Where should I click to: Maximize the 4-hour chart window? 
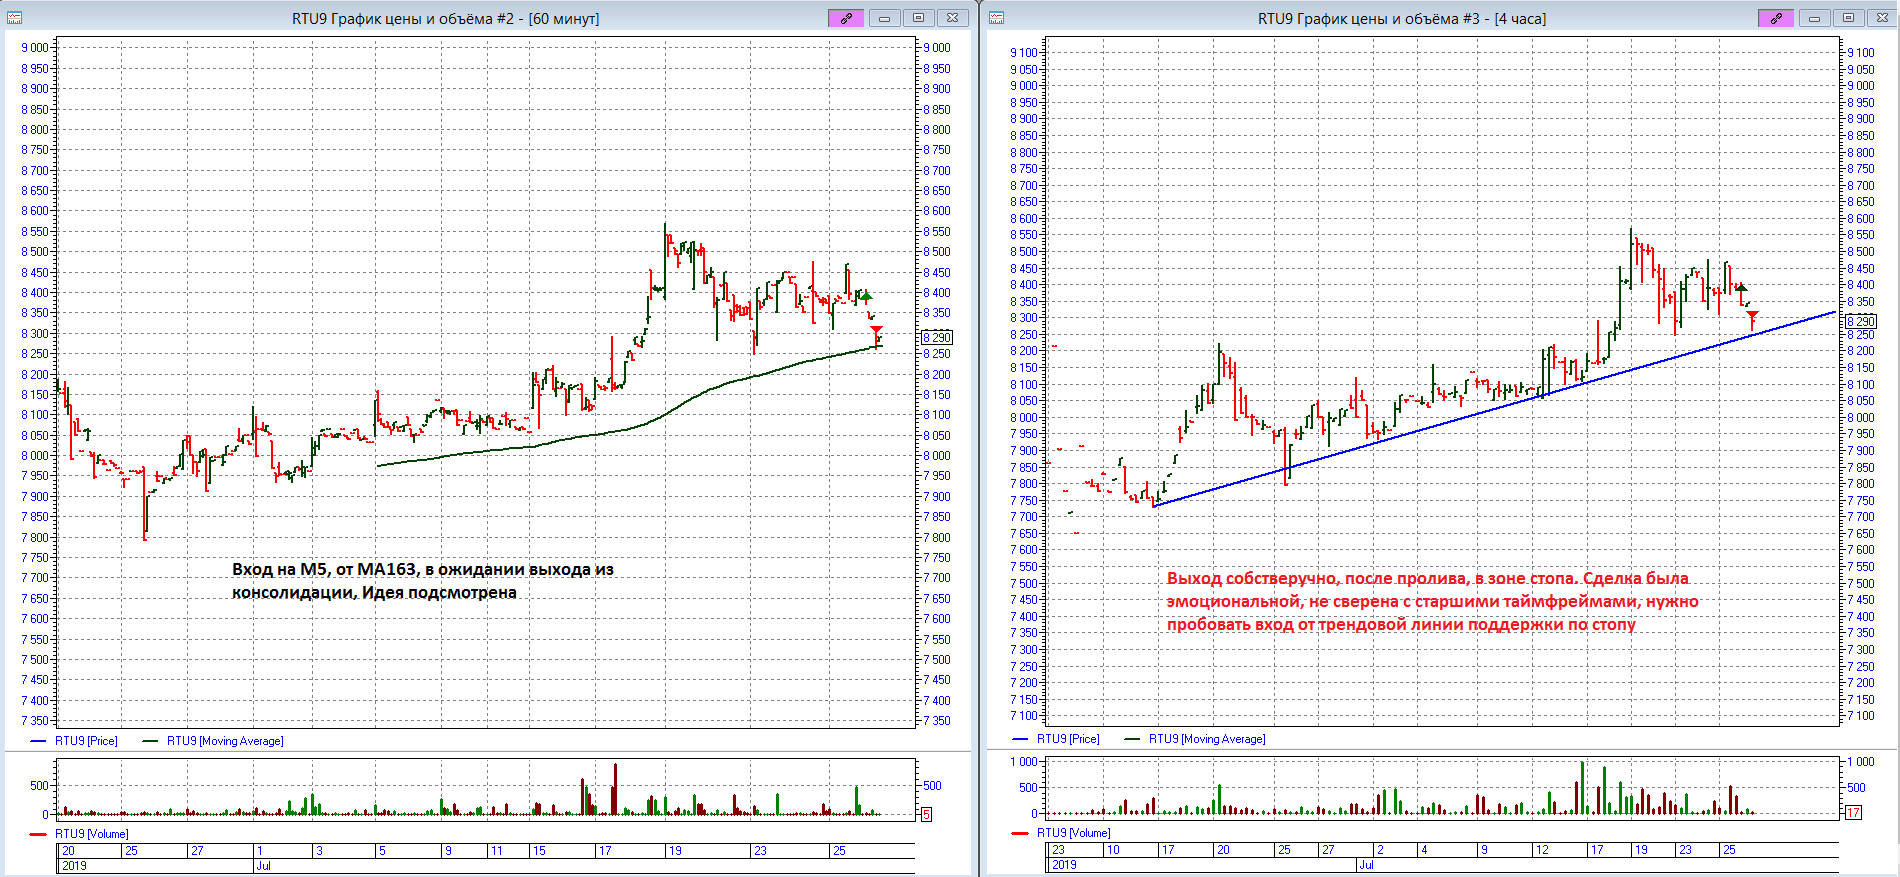(1848, 18)
